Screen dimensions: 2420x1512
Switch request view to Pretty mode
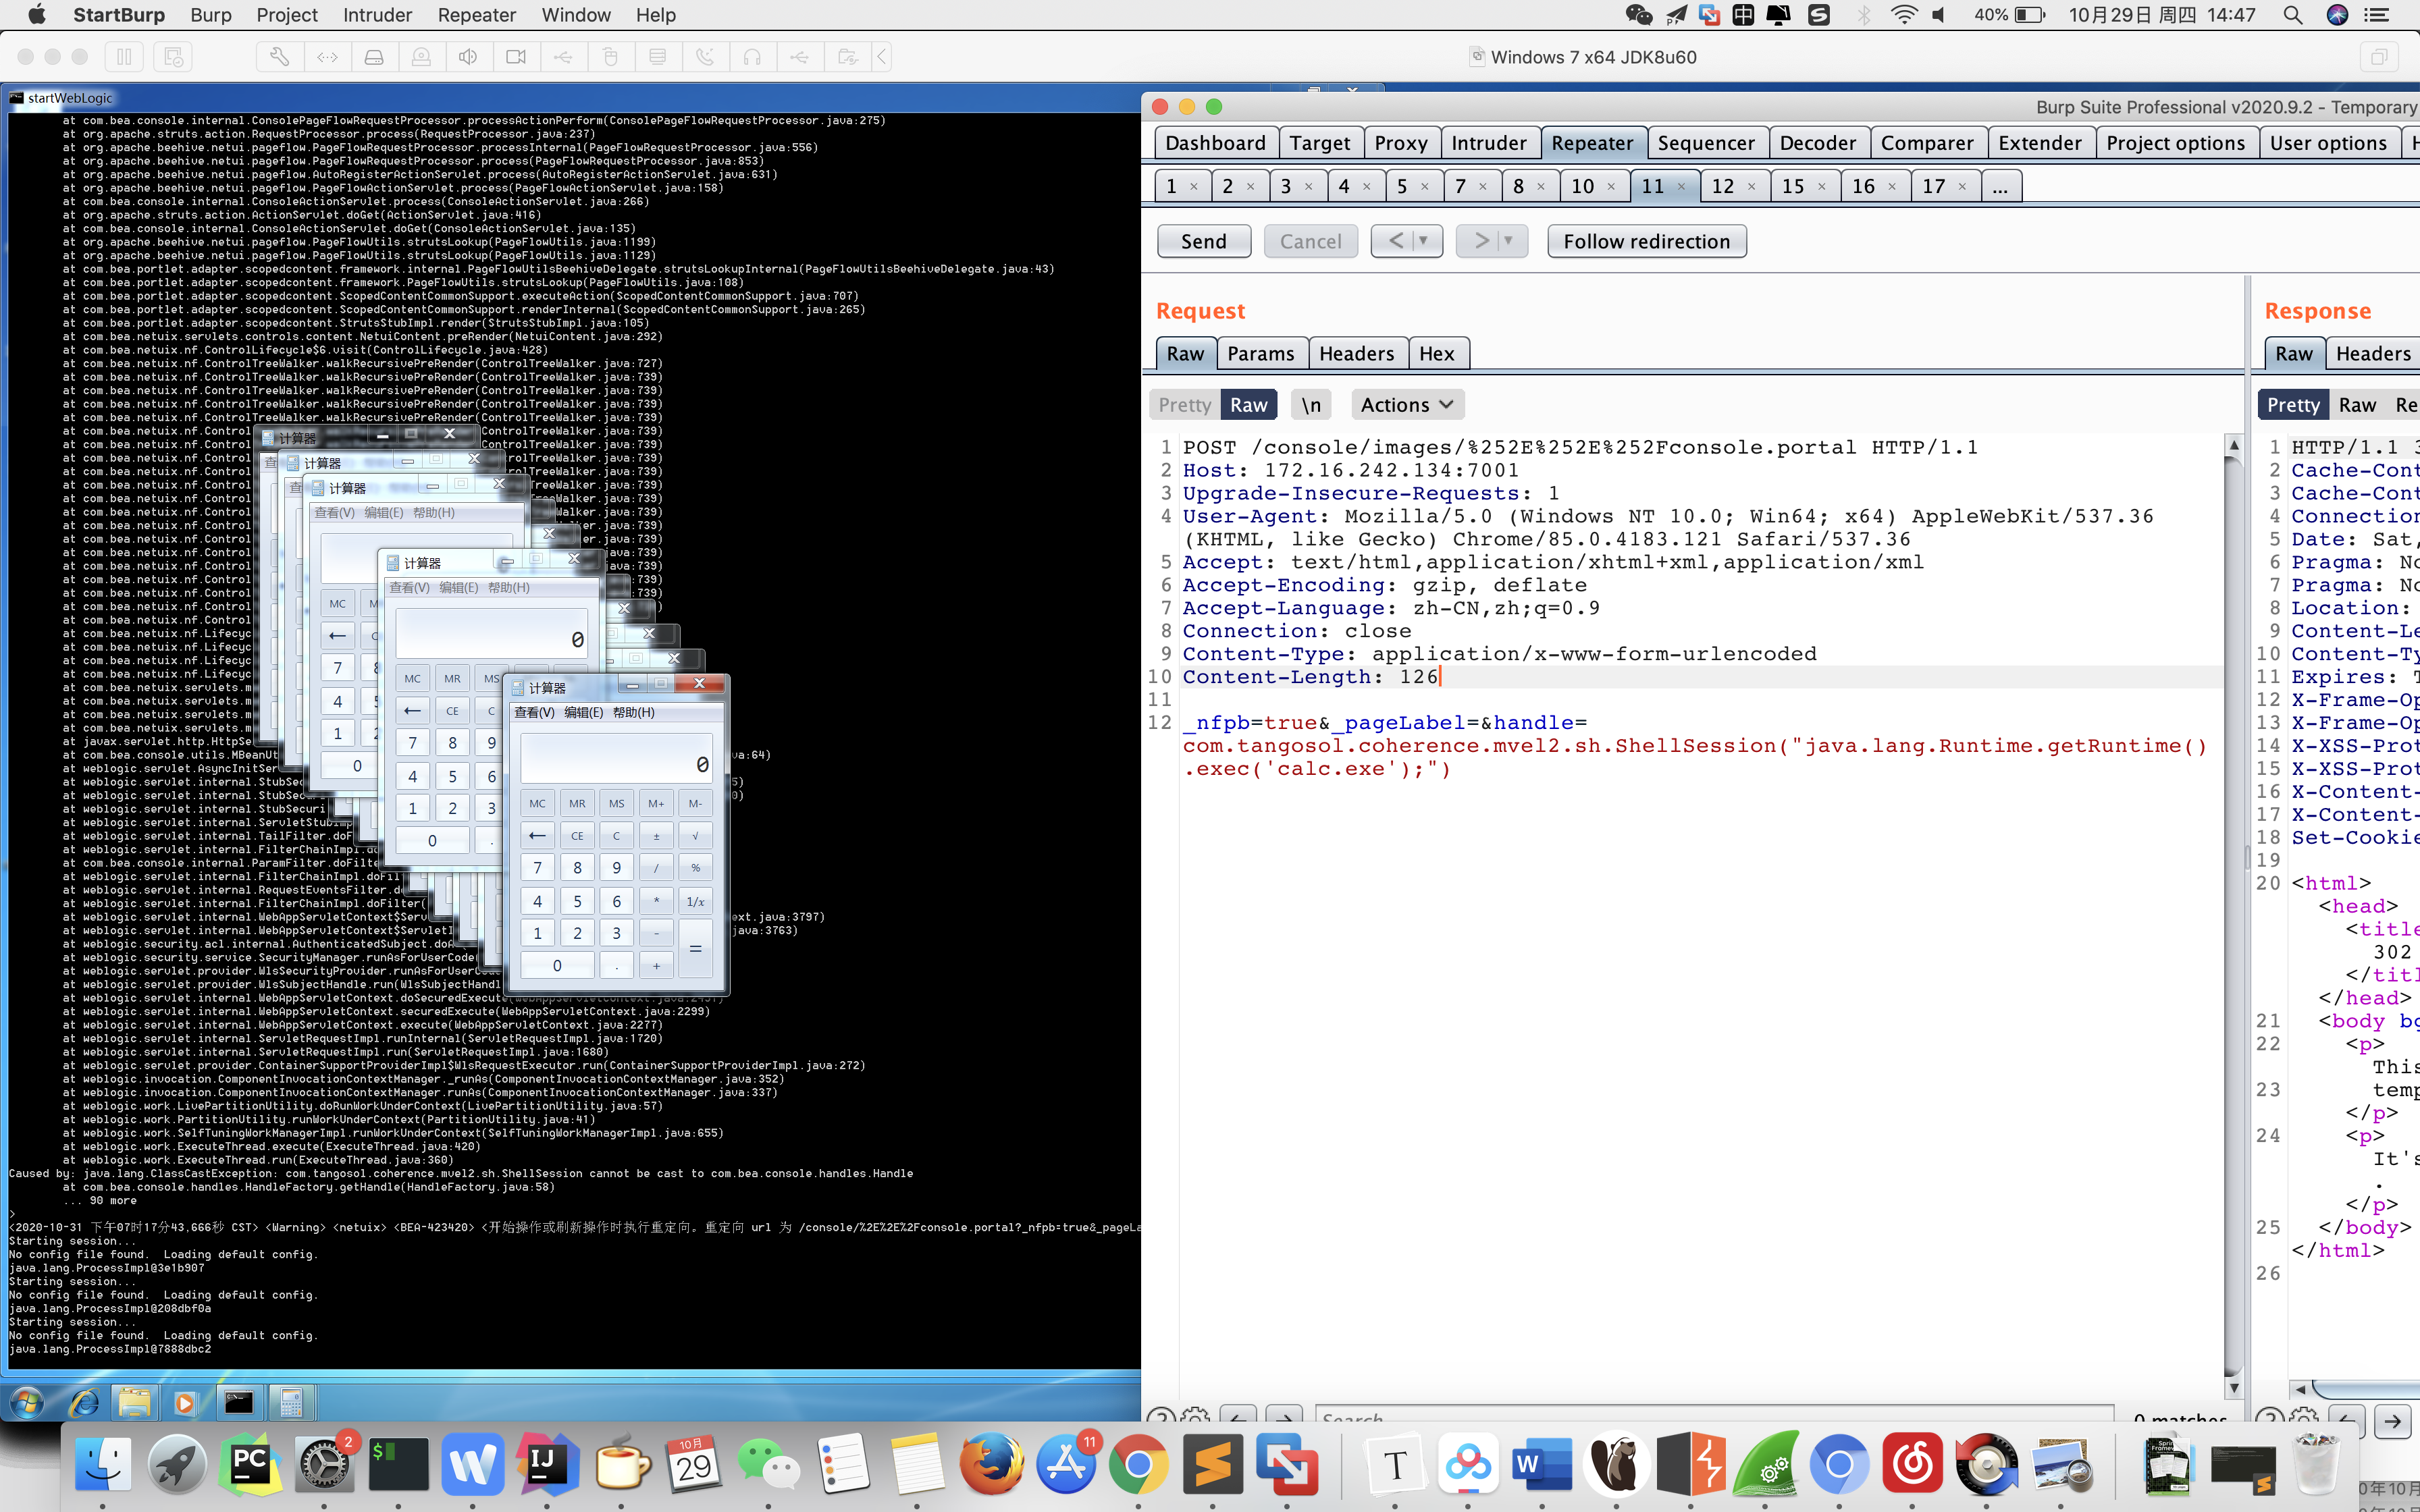click(x=1184, y=405)
